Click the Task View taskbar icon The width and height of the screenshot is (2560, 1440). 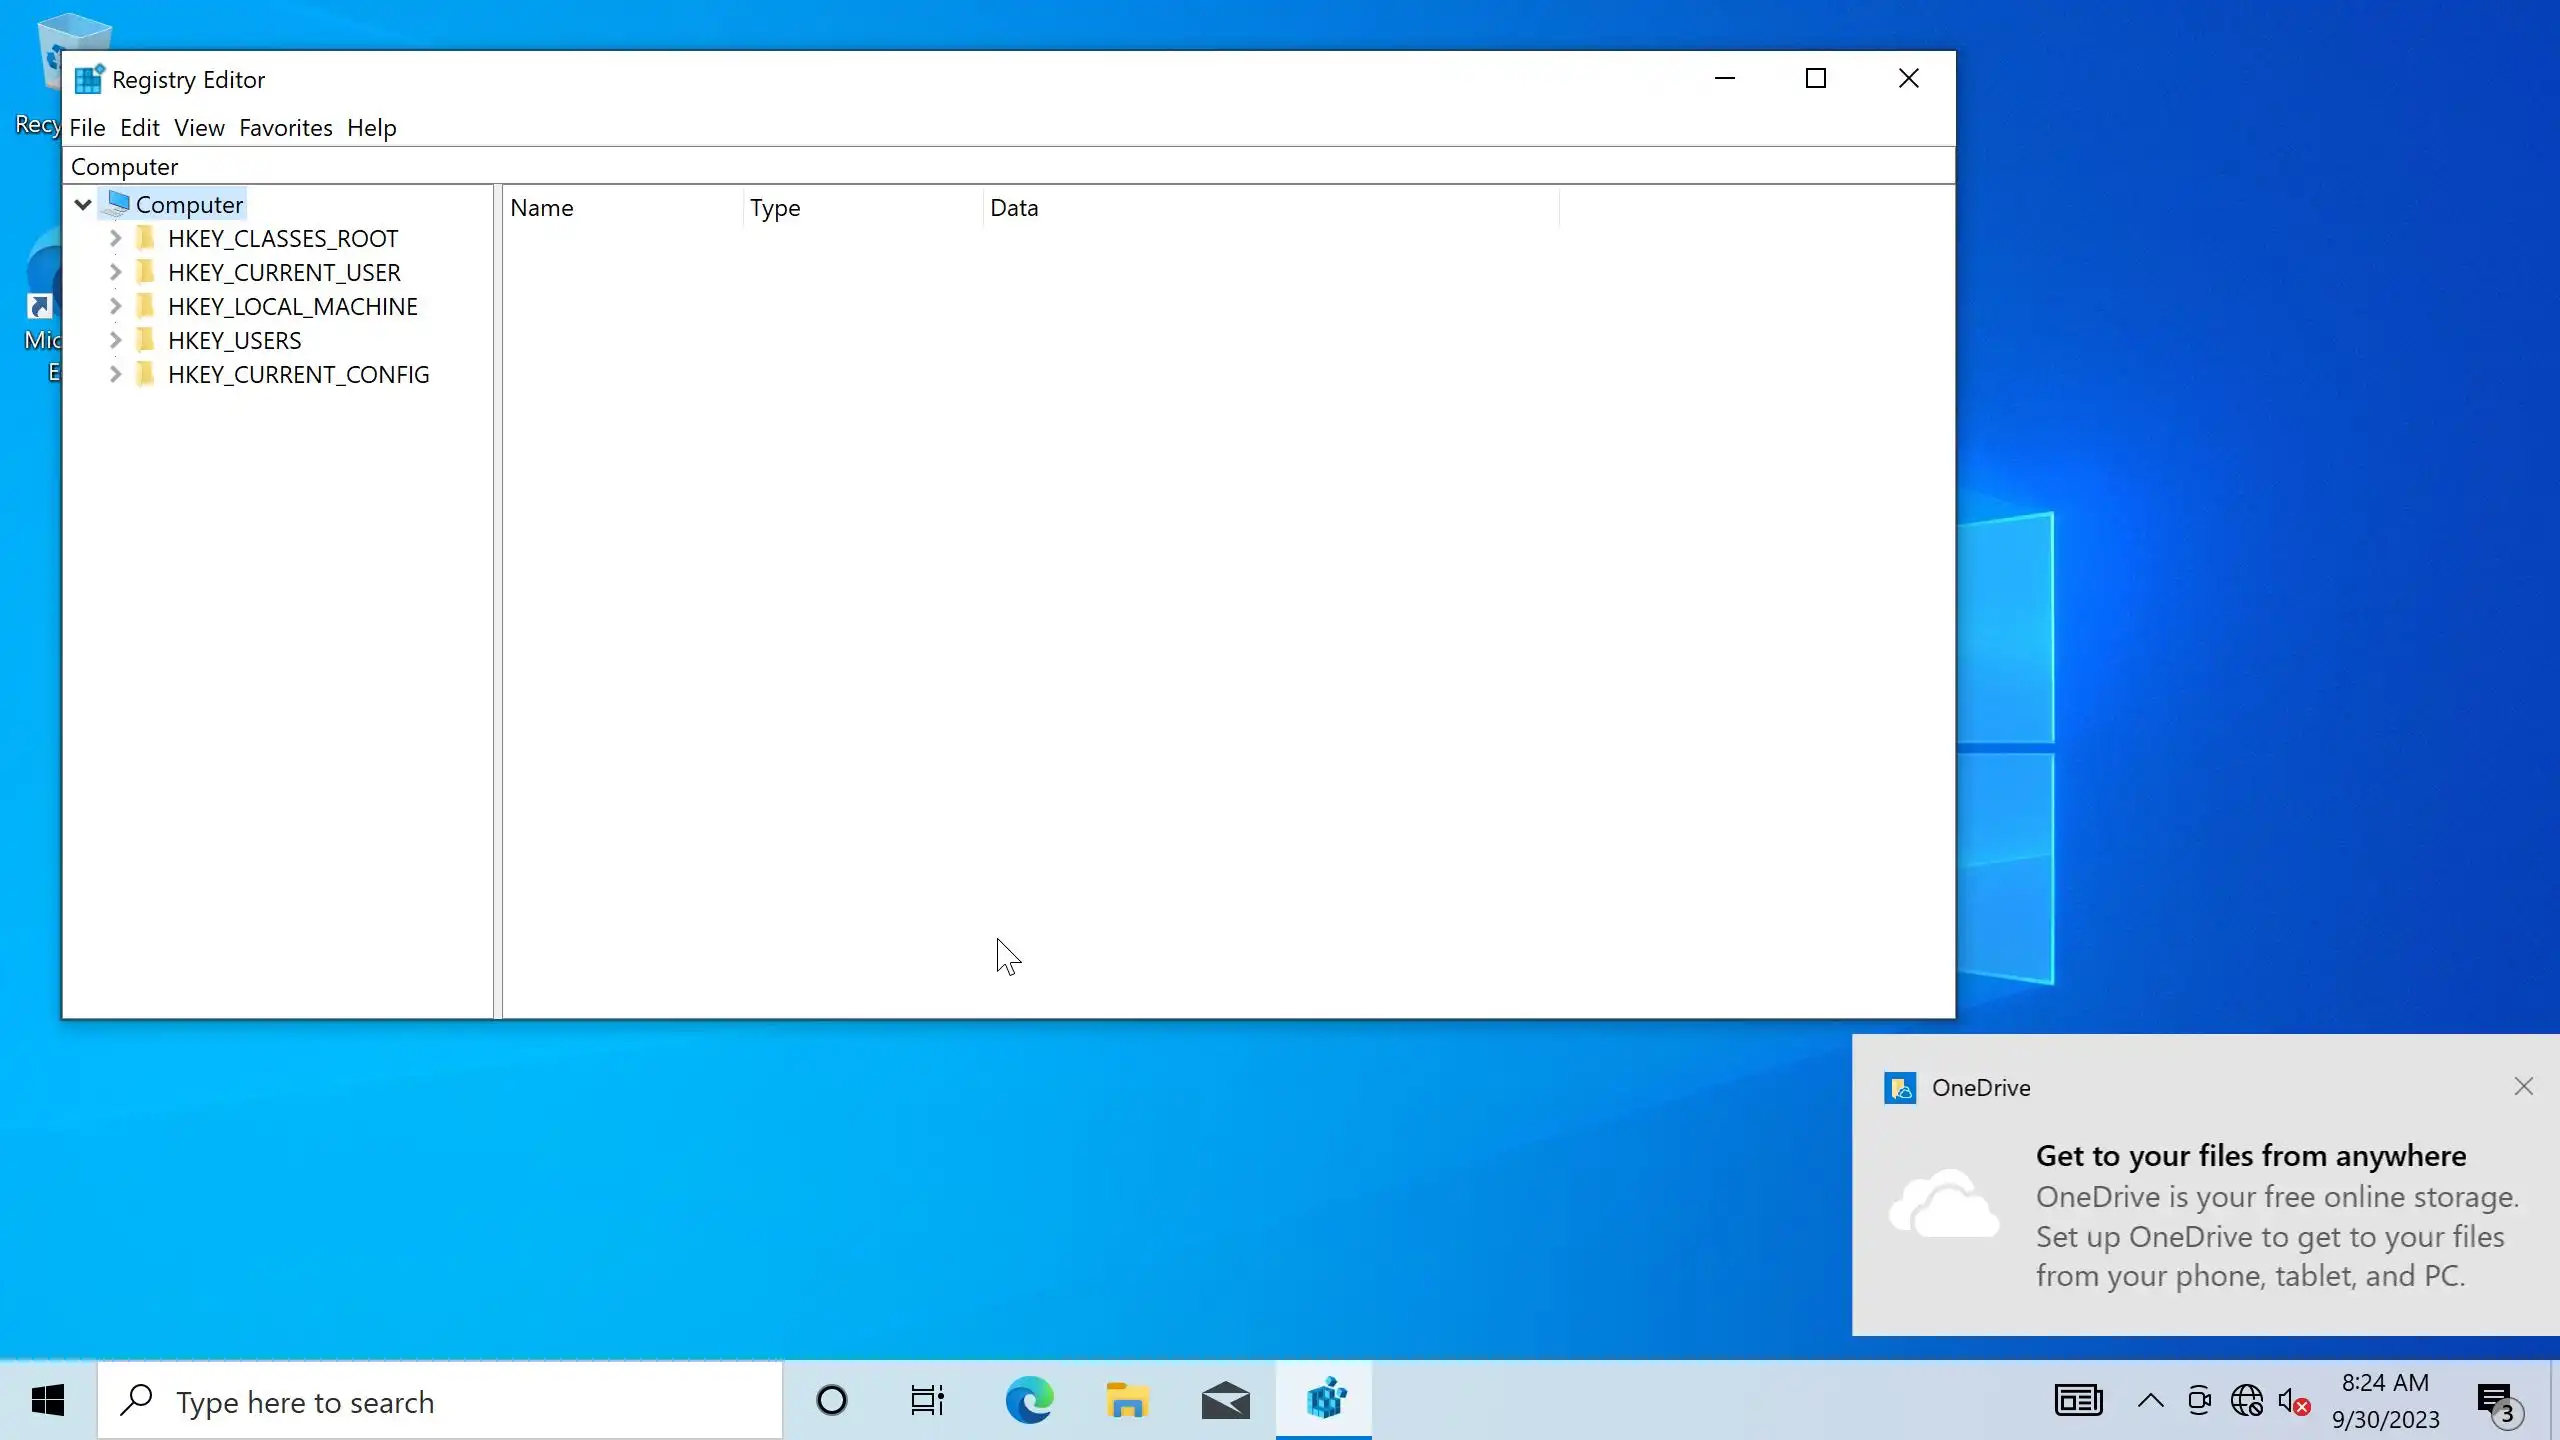tap(927, 1400)
